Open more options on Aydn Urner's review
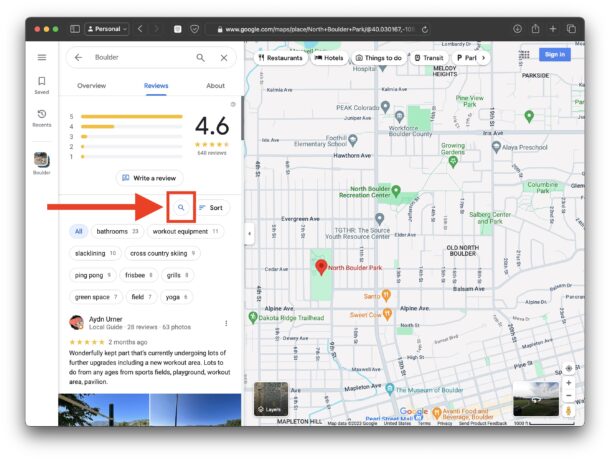The image size is (610, 460). pyautogui.click(x=227, y=322)
